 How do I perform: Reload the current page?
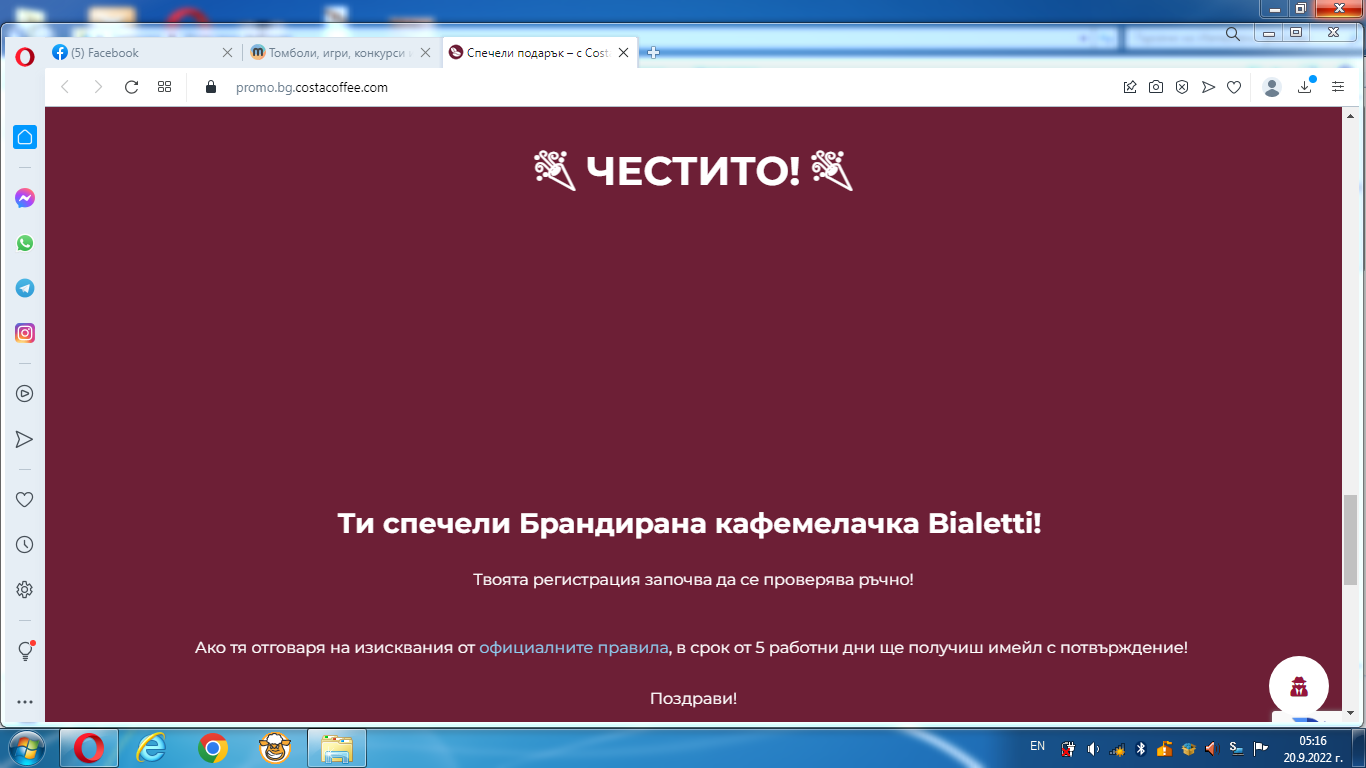pos(131,87)
